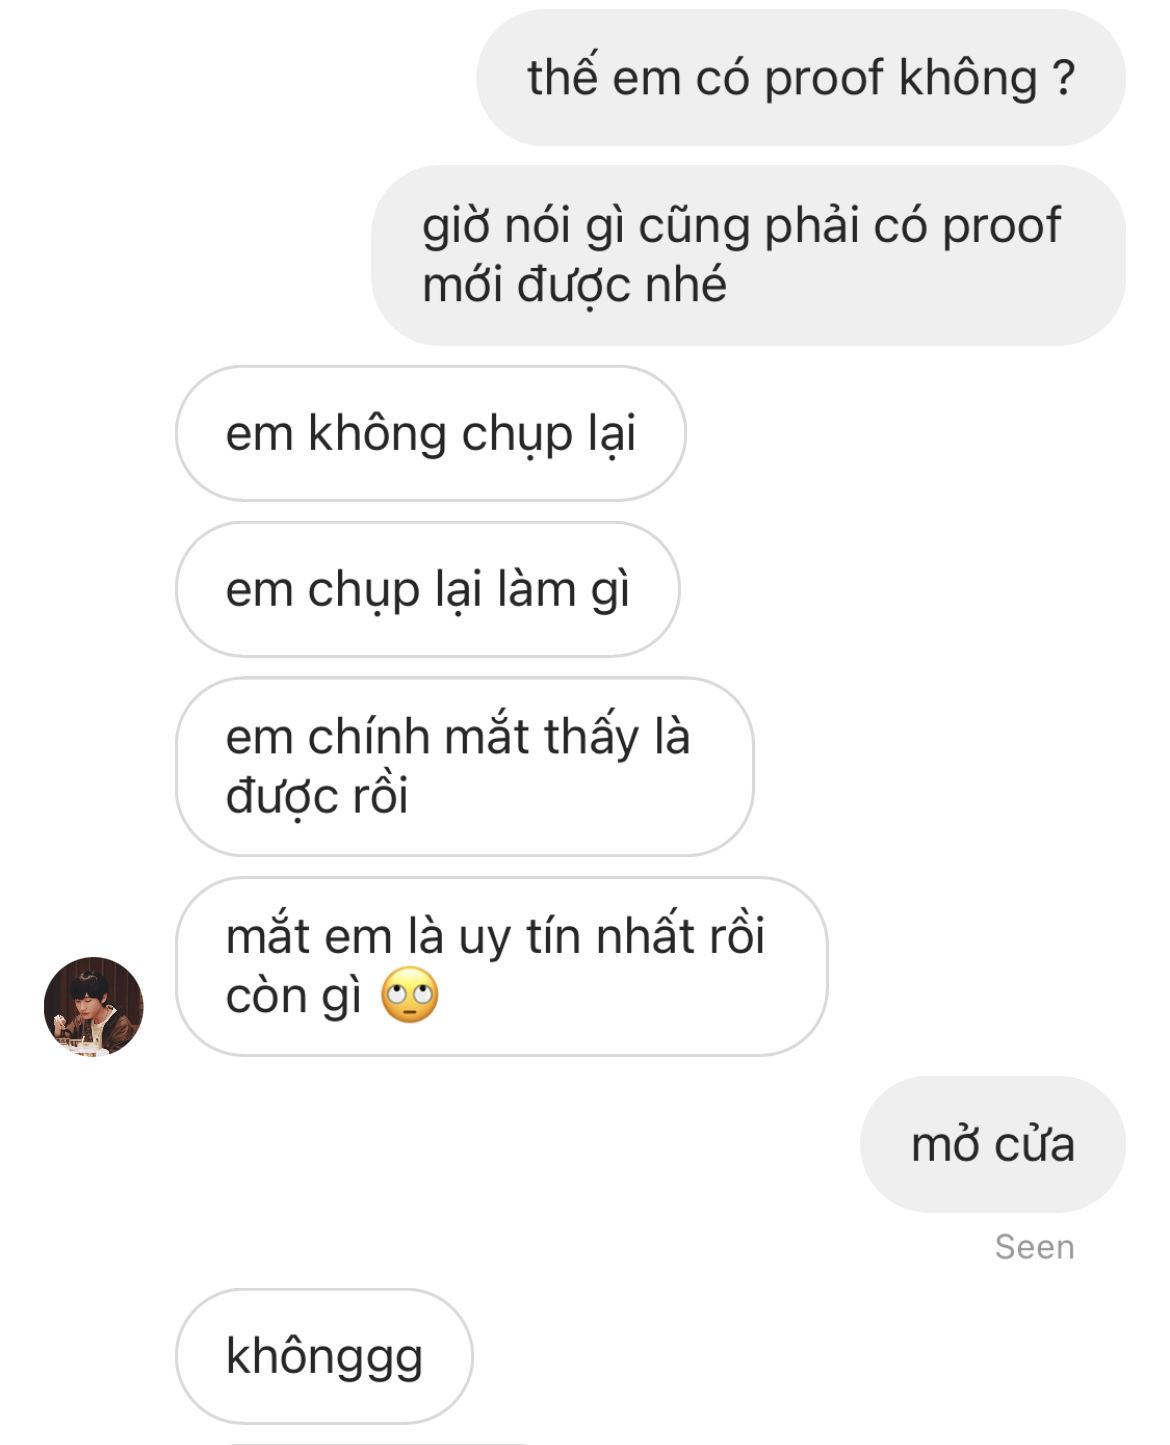Tap the 'em không chụp lại' bubble
Viewport: 1170px width, 1445px height.
pyautogui.click(x=431, y=434)
